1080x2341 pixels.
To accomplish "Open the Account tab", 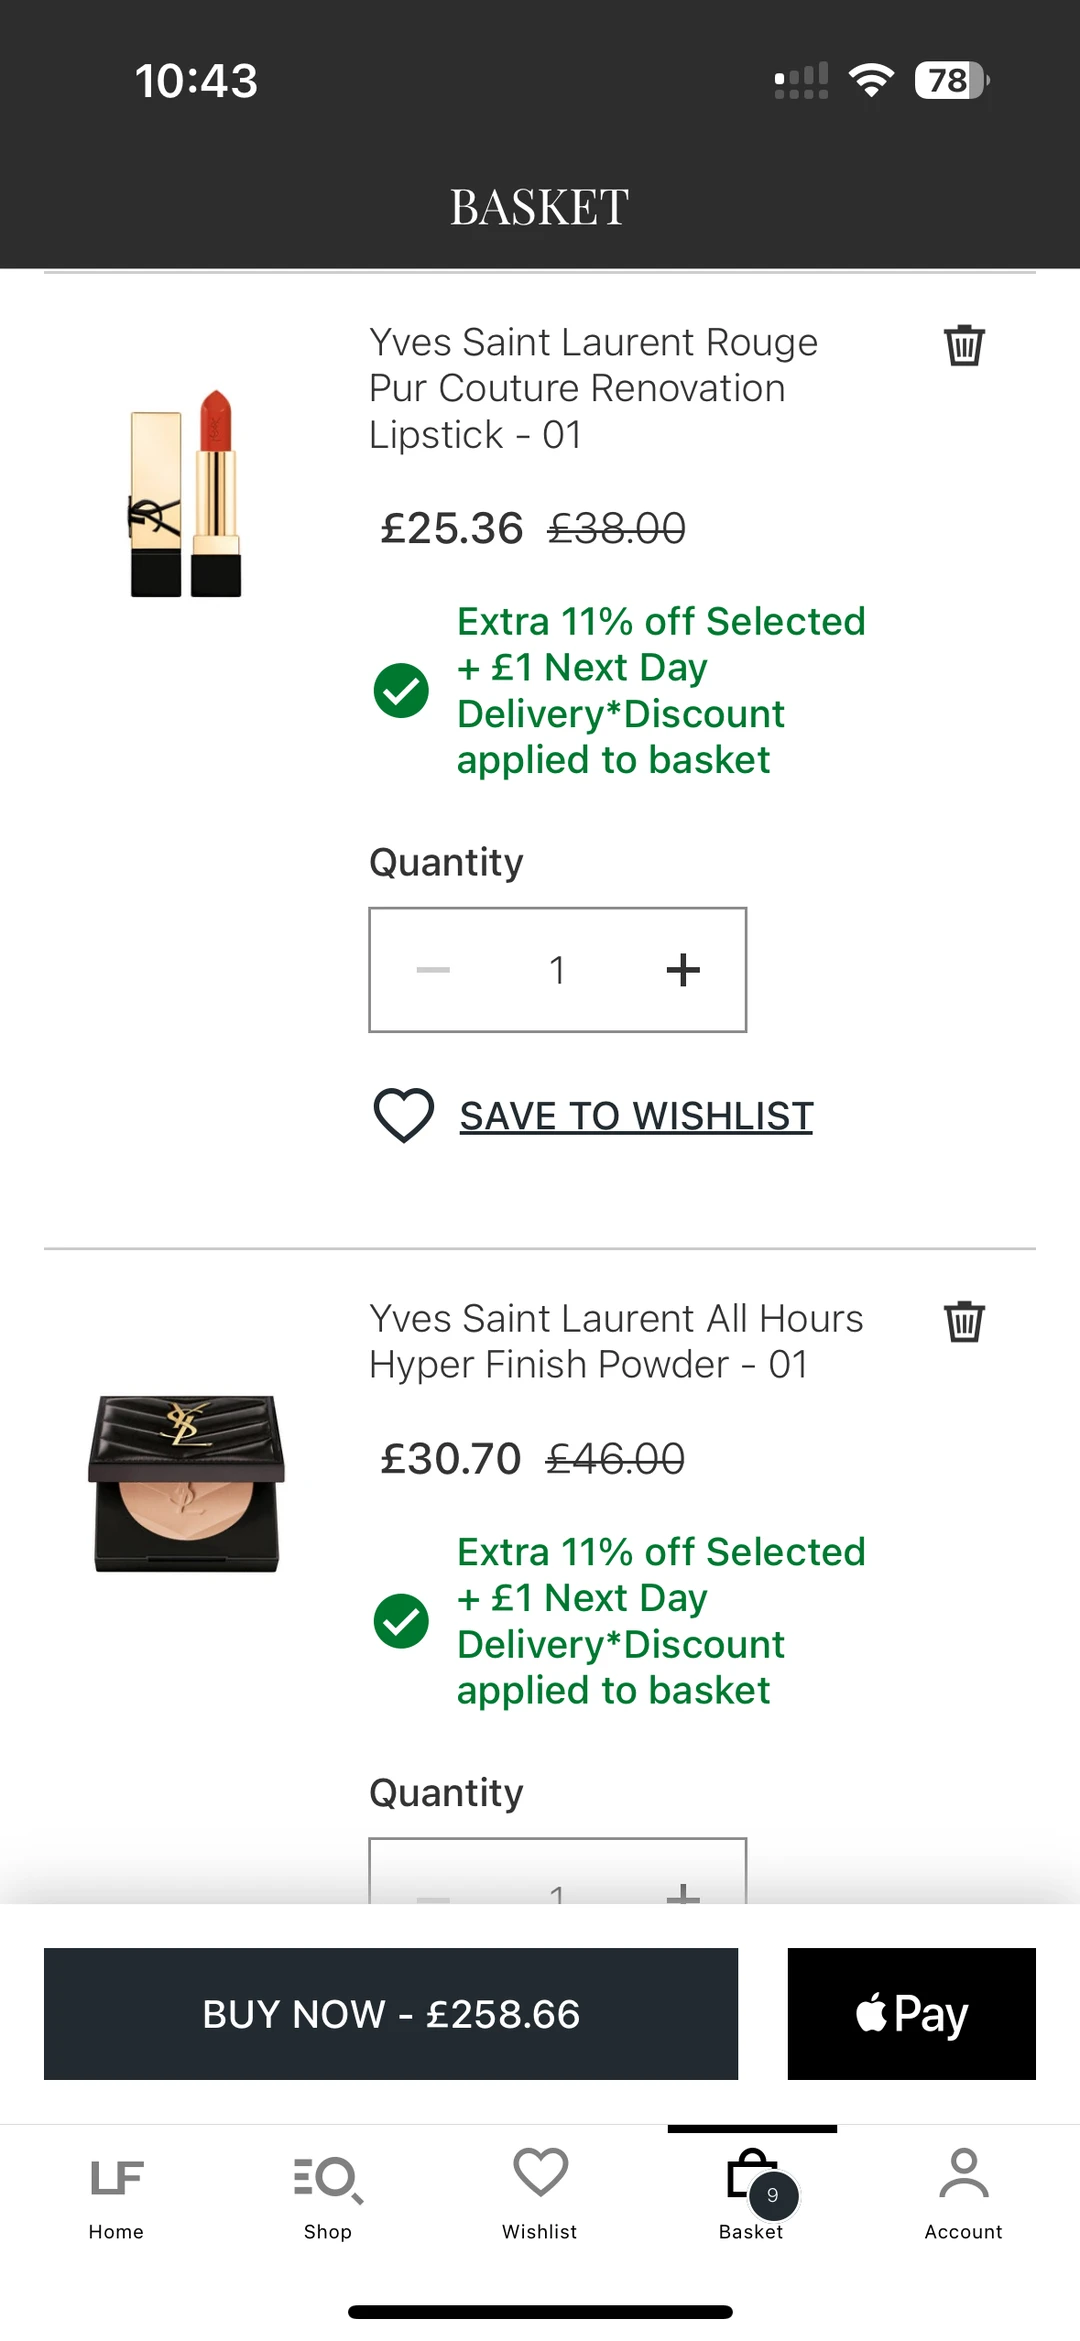I will (963, 2192).
